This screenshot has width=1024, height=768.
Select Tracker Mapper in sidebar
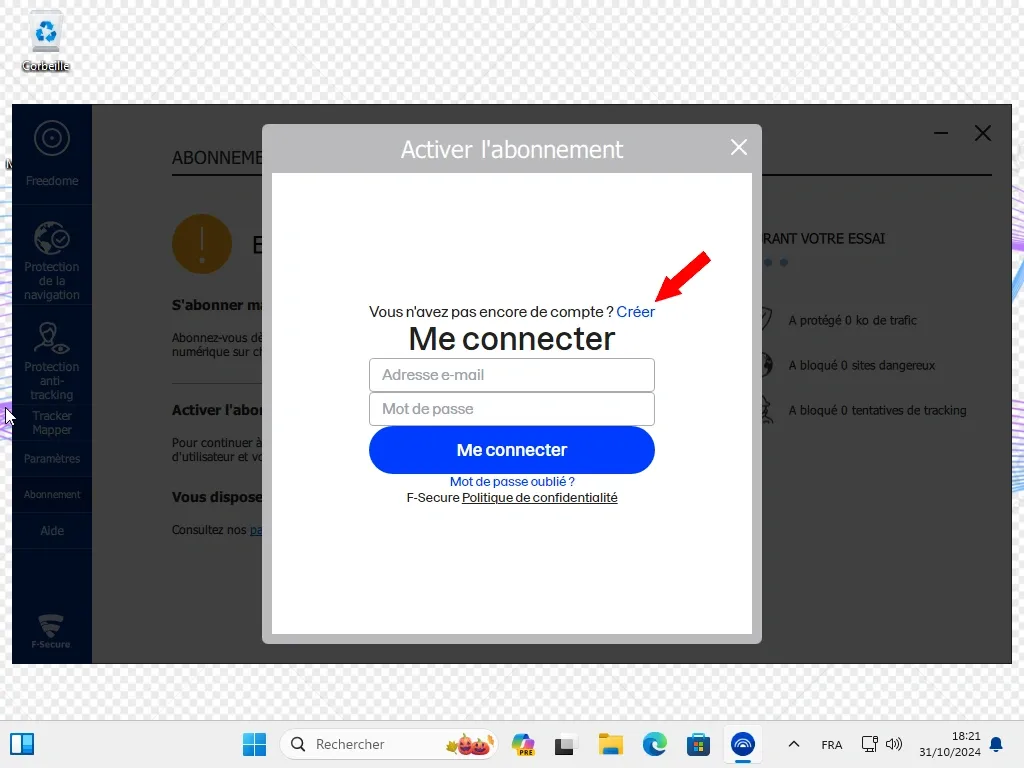(52, 423)
